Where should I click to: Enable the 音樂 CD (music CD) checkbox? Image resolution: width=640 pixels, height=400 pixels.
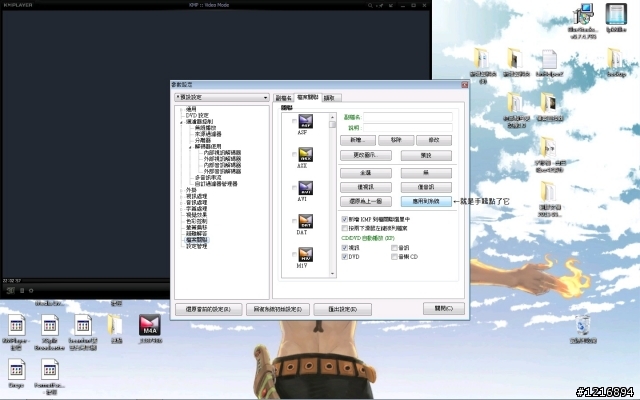(394, 257)
